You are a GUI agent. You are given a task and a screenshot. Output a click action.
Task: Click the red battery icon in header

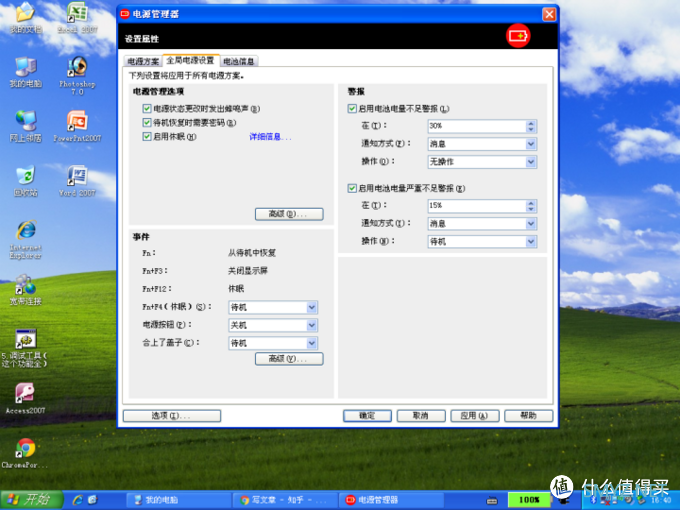(518, 36)
